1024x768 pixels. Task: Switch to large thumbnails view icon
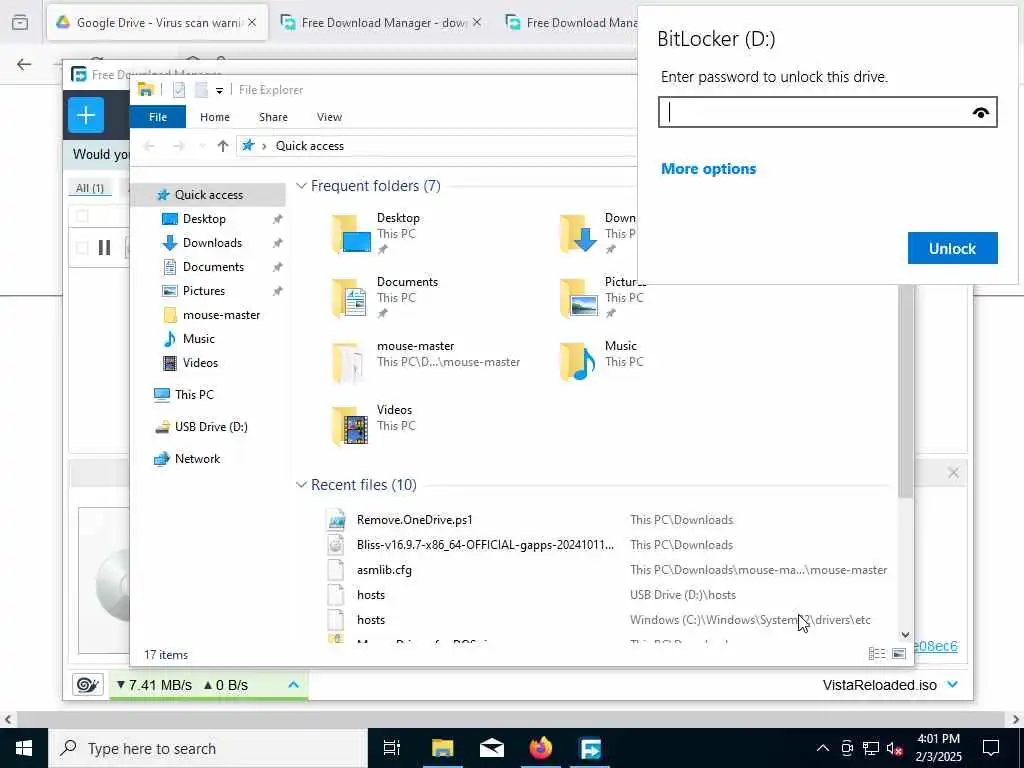pos(899,654)
